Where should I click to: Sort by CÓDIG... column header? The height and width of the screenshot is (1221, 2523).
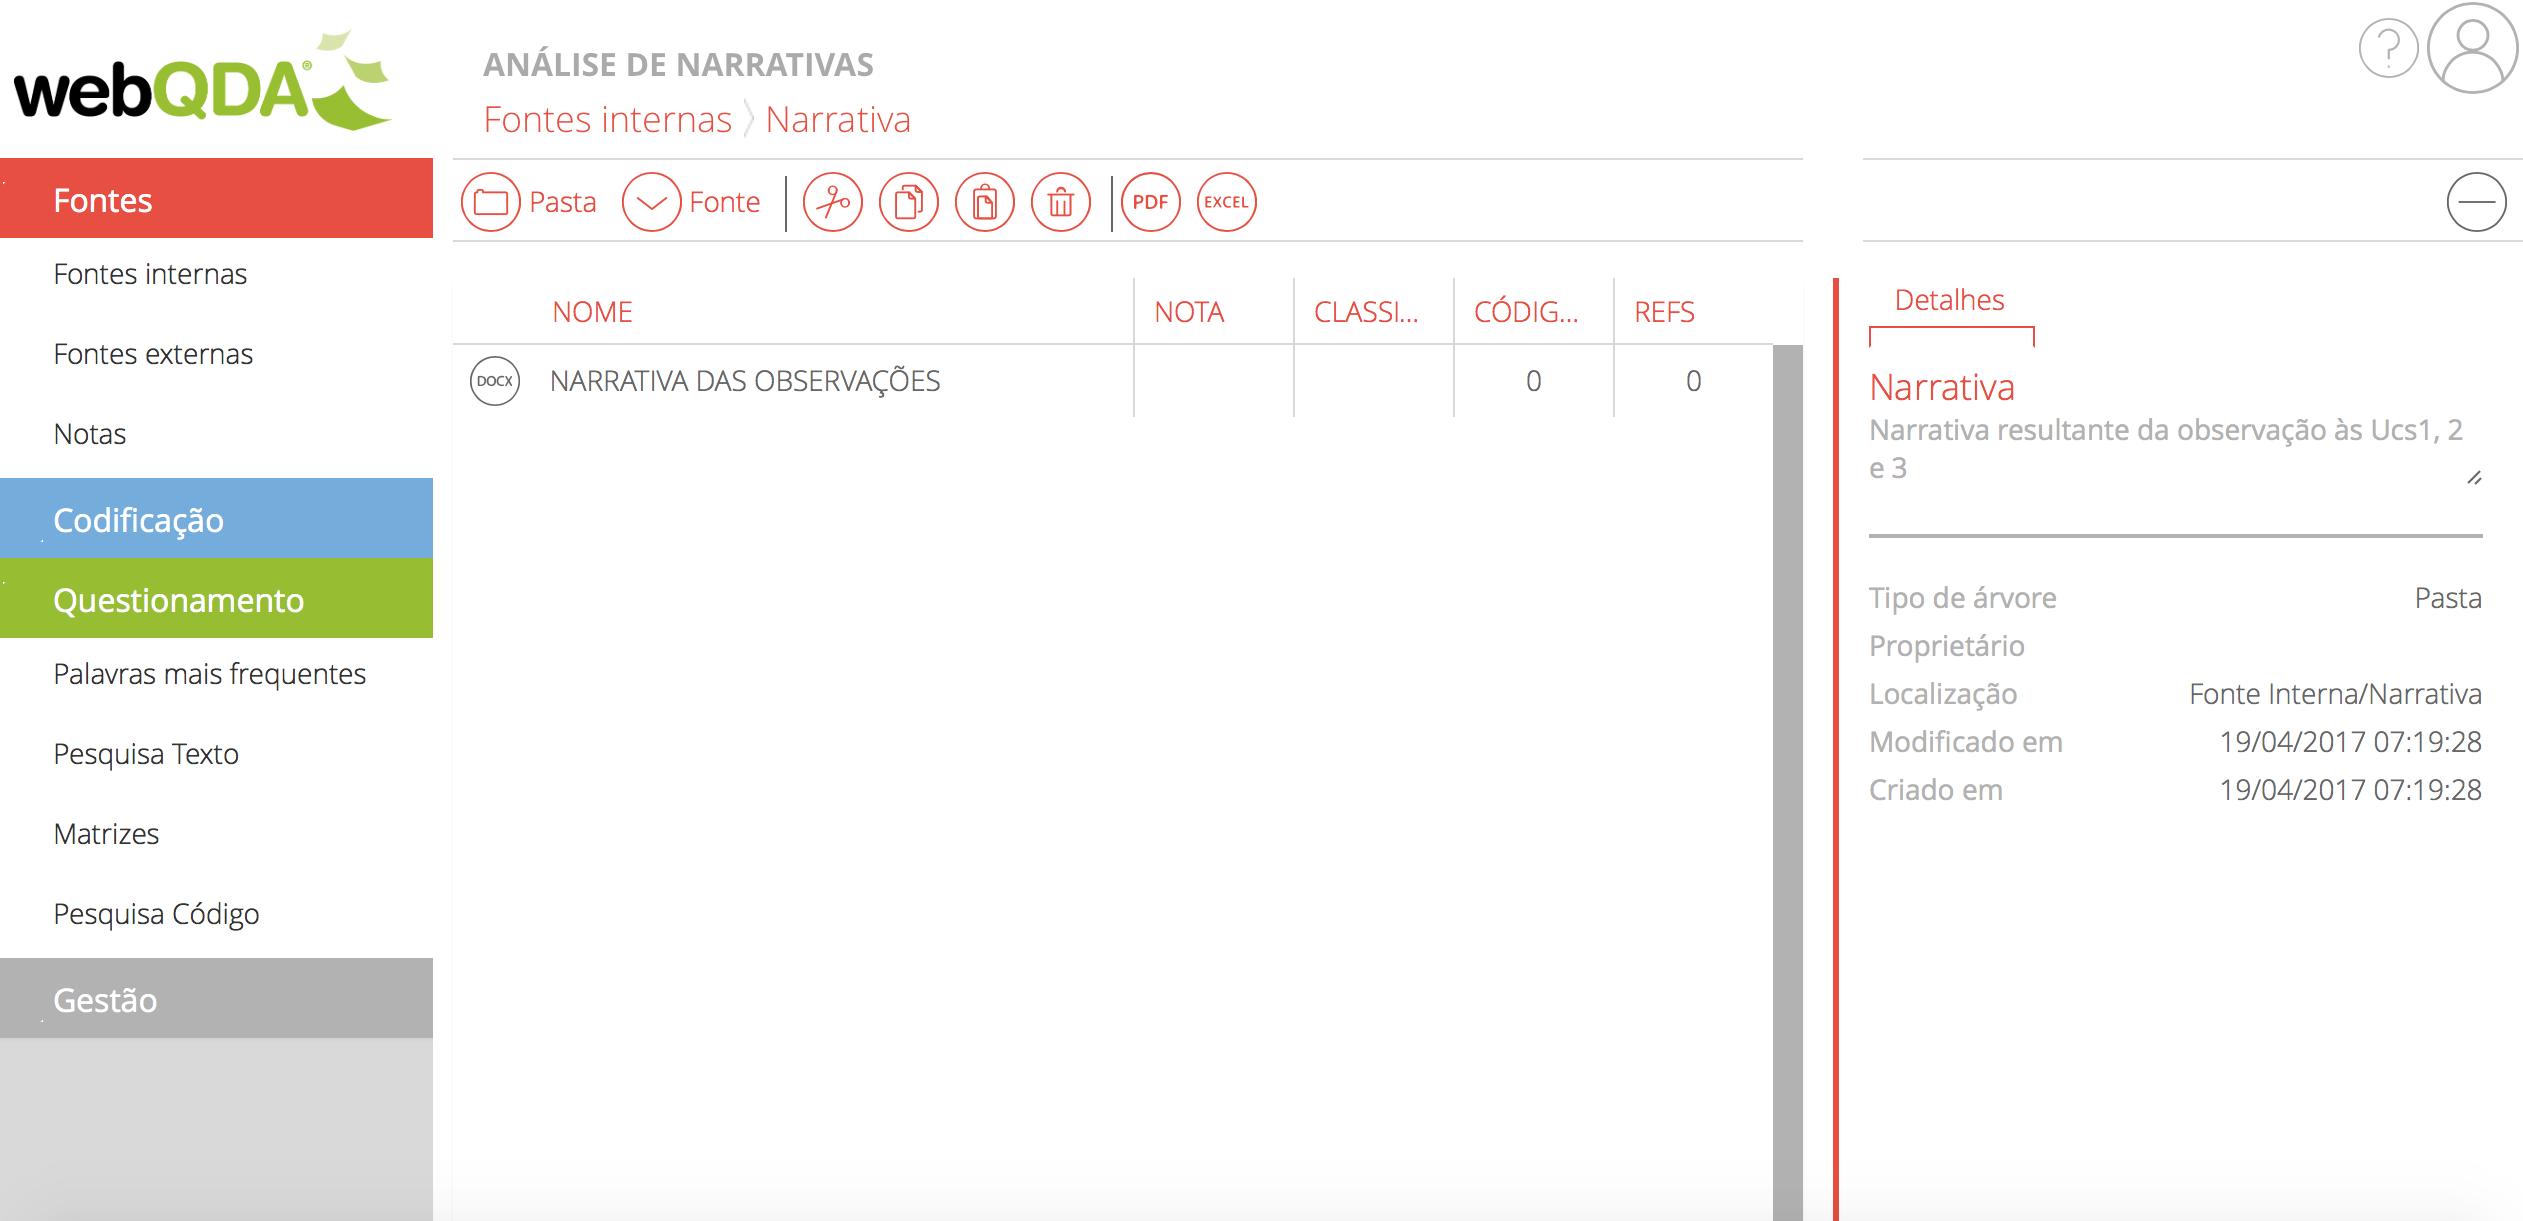click(1526, 312)
